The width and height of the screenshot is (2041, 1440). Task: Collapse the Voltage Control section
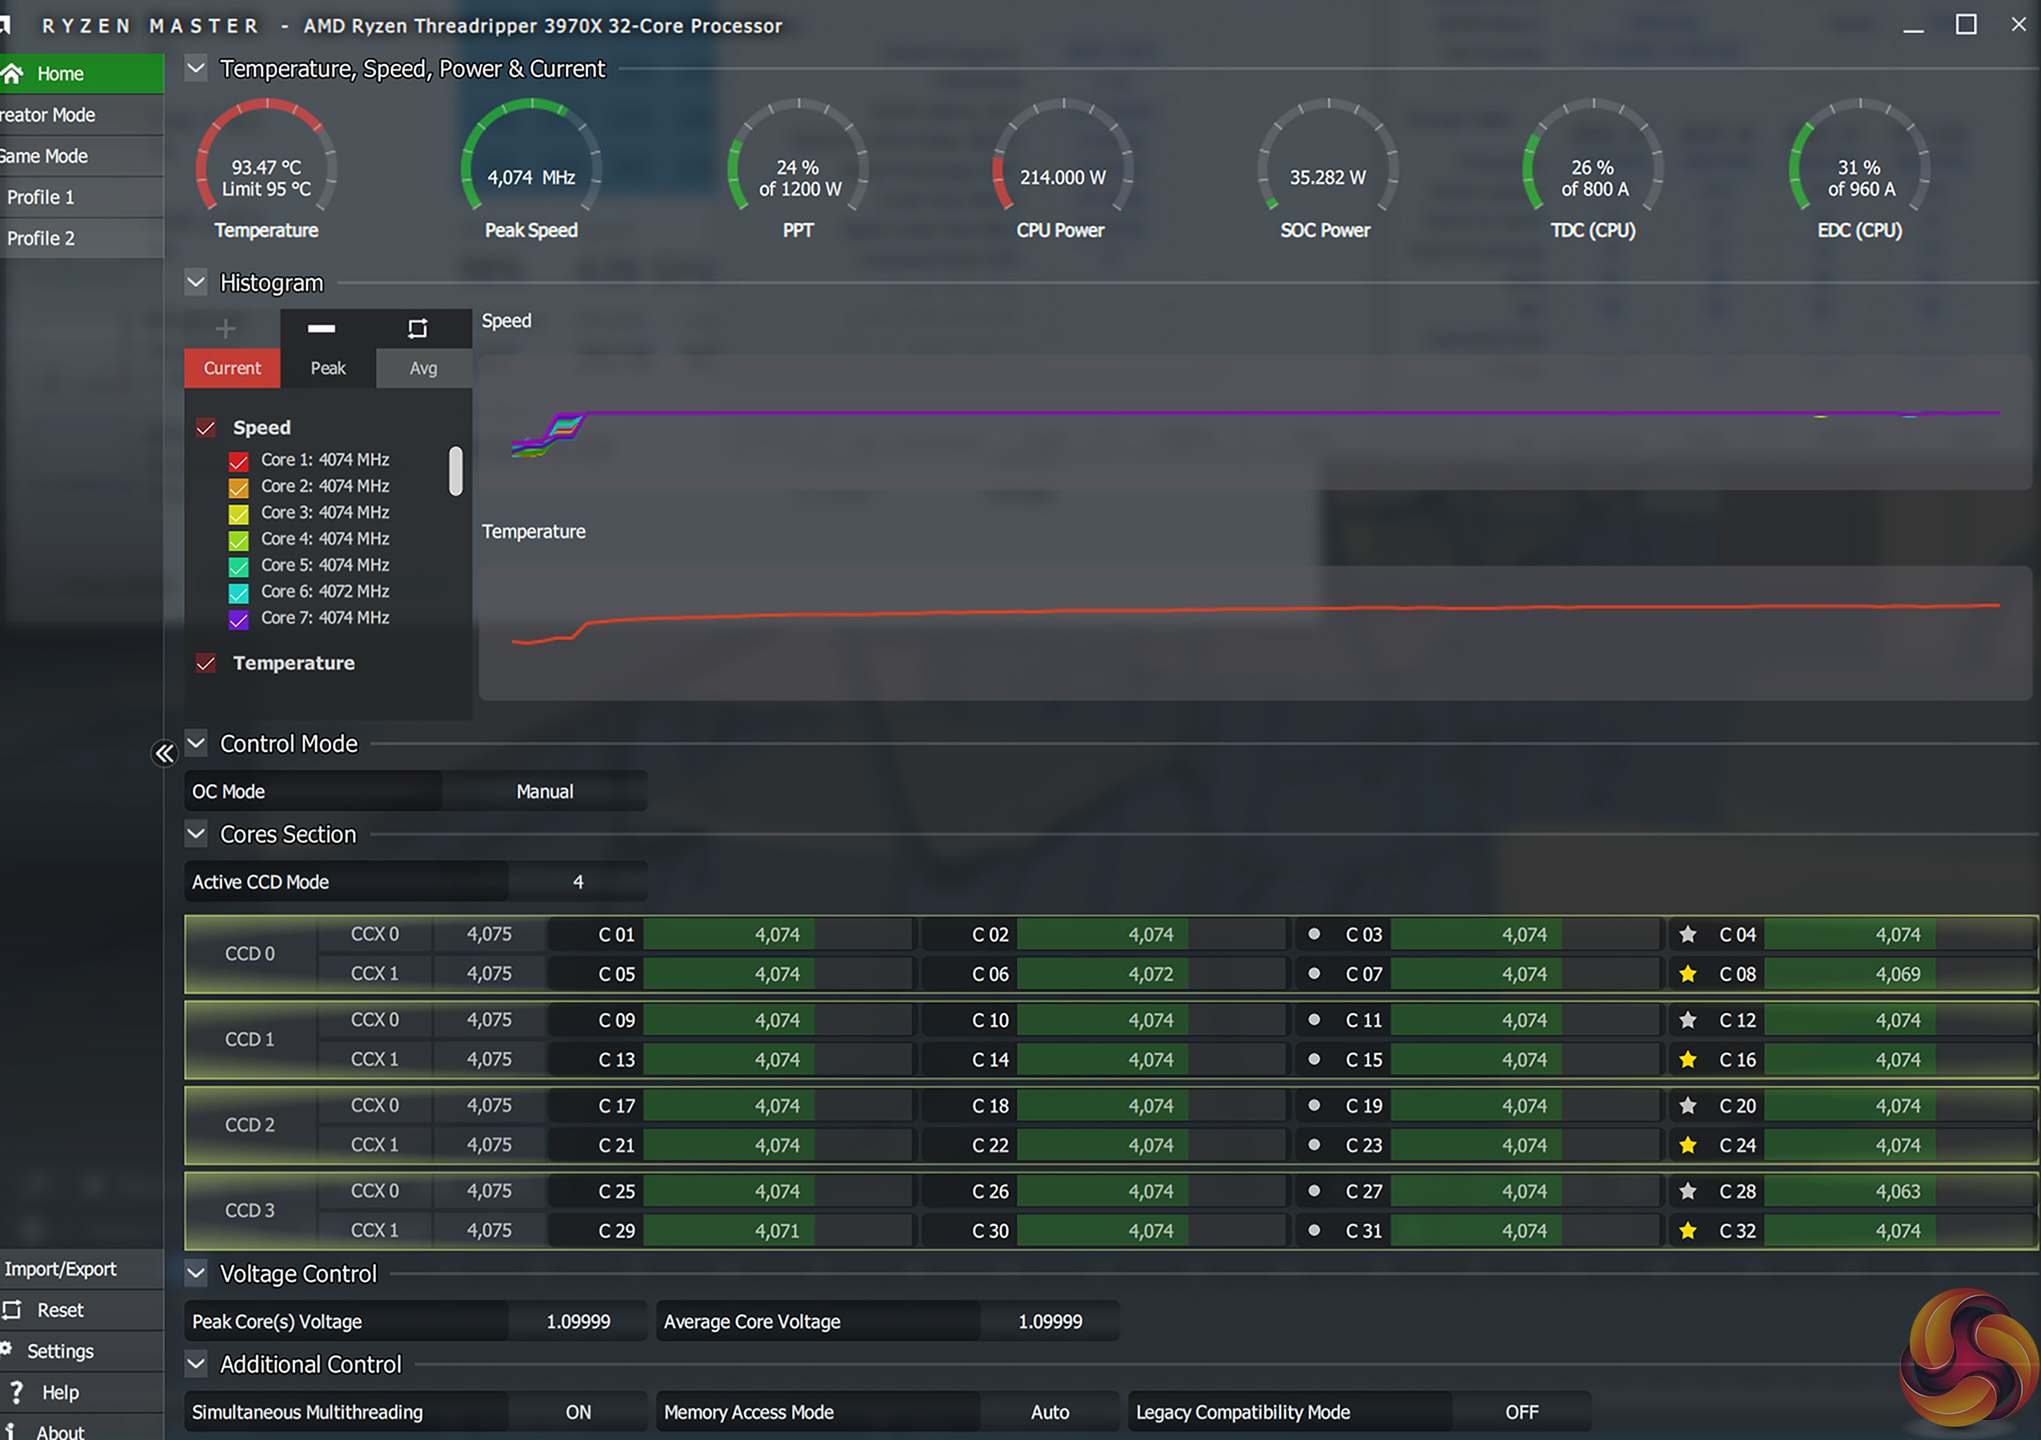click(x=196, y=1273)
